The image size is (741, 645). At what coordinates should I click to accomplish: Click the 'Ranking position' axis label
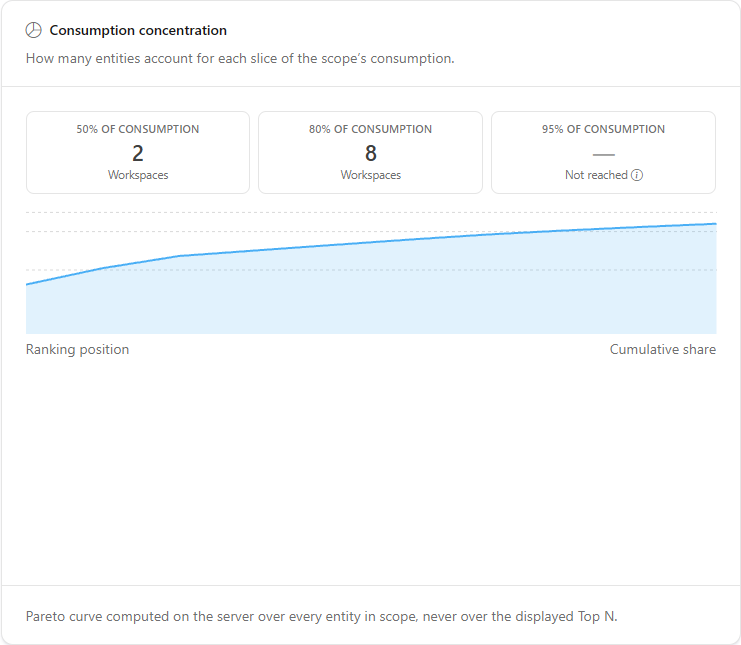(78, 350)
